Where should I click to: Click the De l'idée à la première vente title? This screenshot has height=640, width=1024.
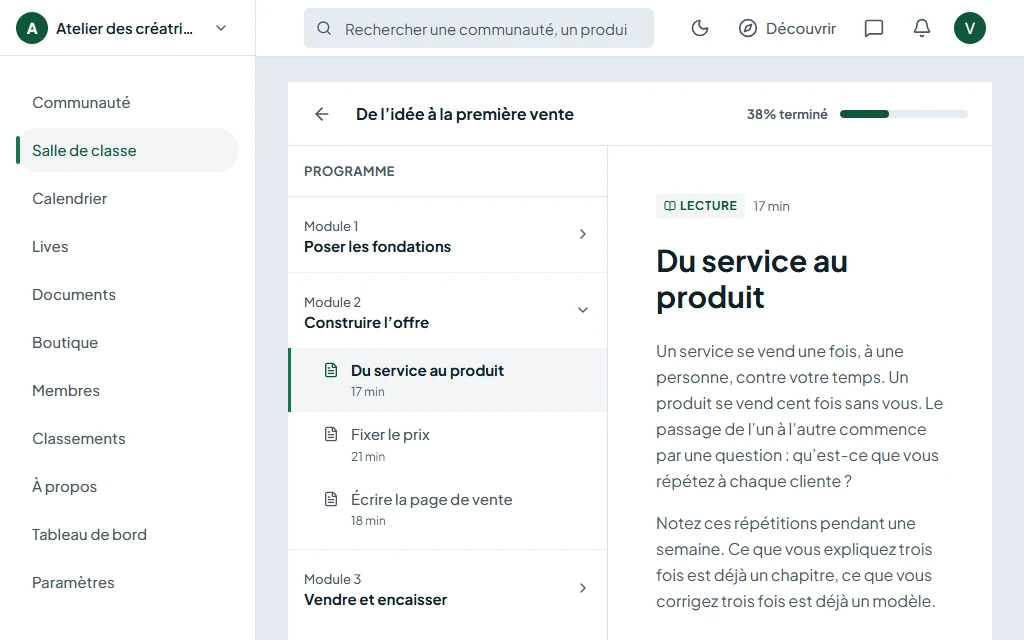tap(465, 114)
